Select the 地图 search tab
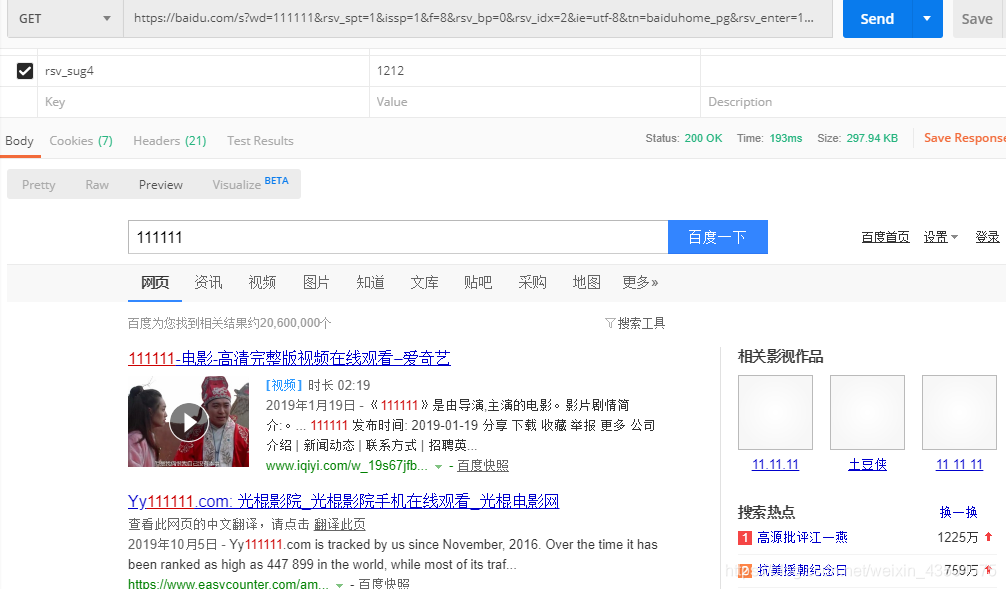The height and width of the screenshot is (589, 1006). 586,282
